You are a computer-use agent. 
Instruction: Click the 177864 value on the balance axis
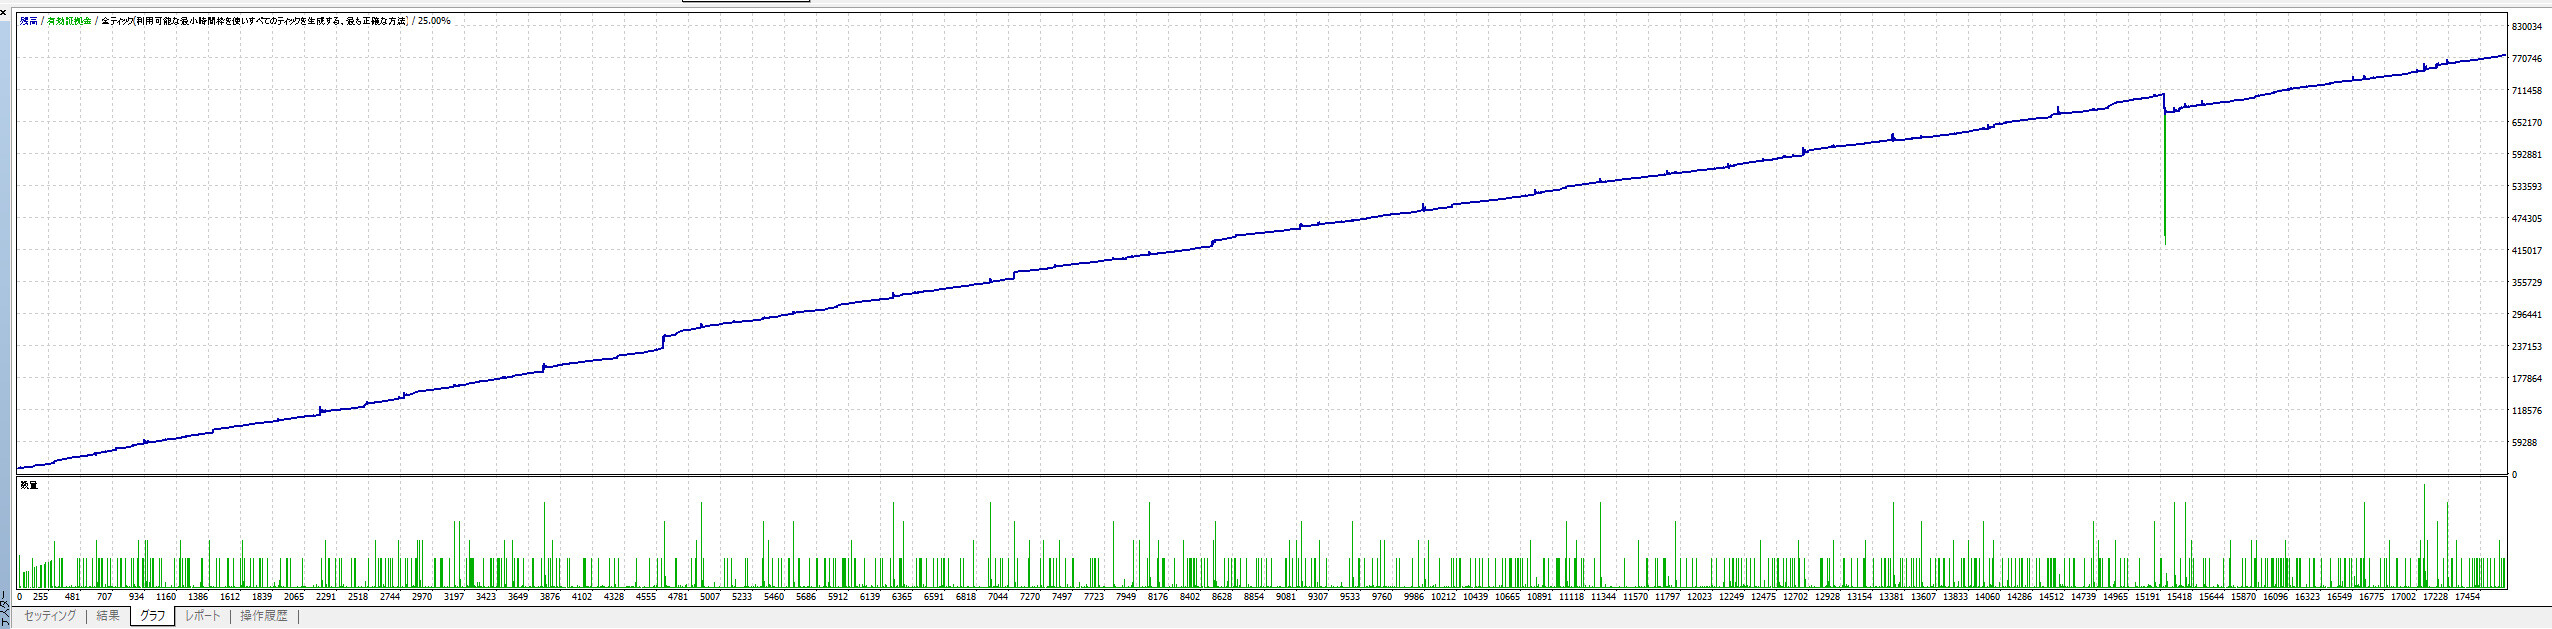tap(2527, 379)
